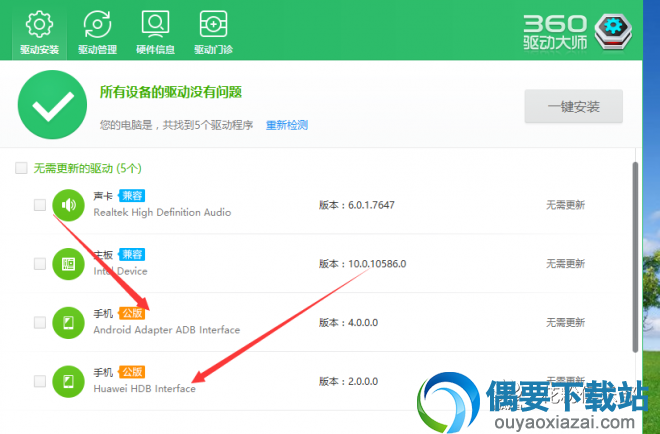Viewport: 660px width, 434px height.
Task: Click the green checkmark status icon
Action: click(52, 104)
